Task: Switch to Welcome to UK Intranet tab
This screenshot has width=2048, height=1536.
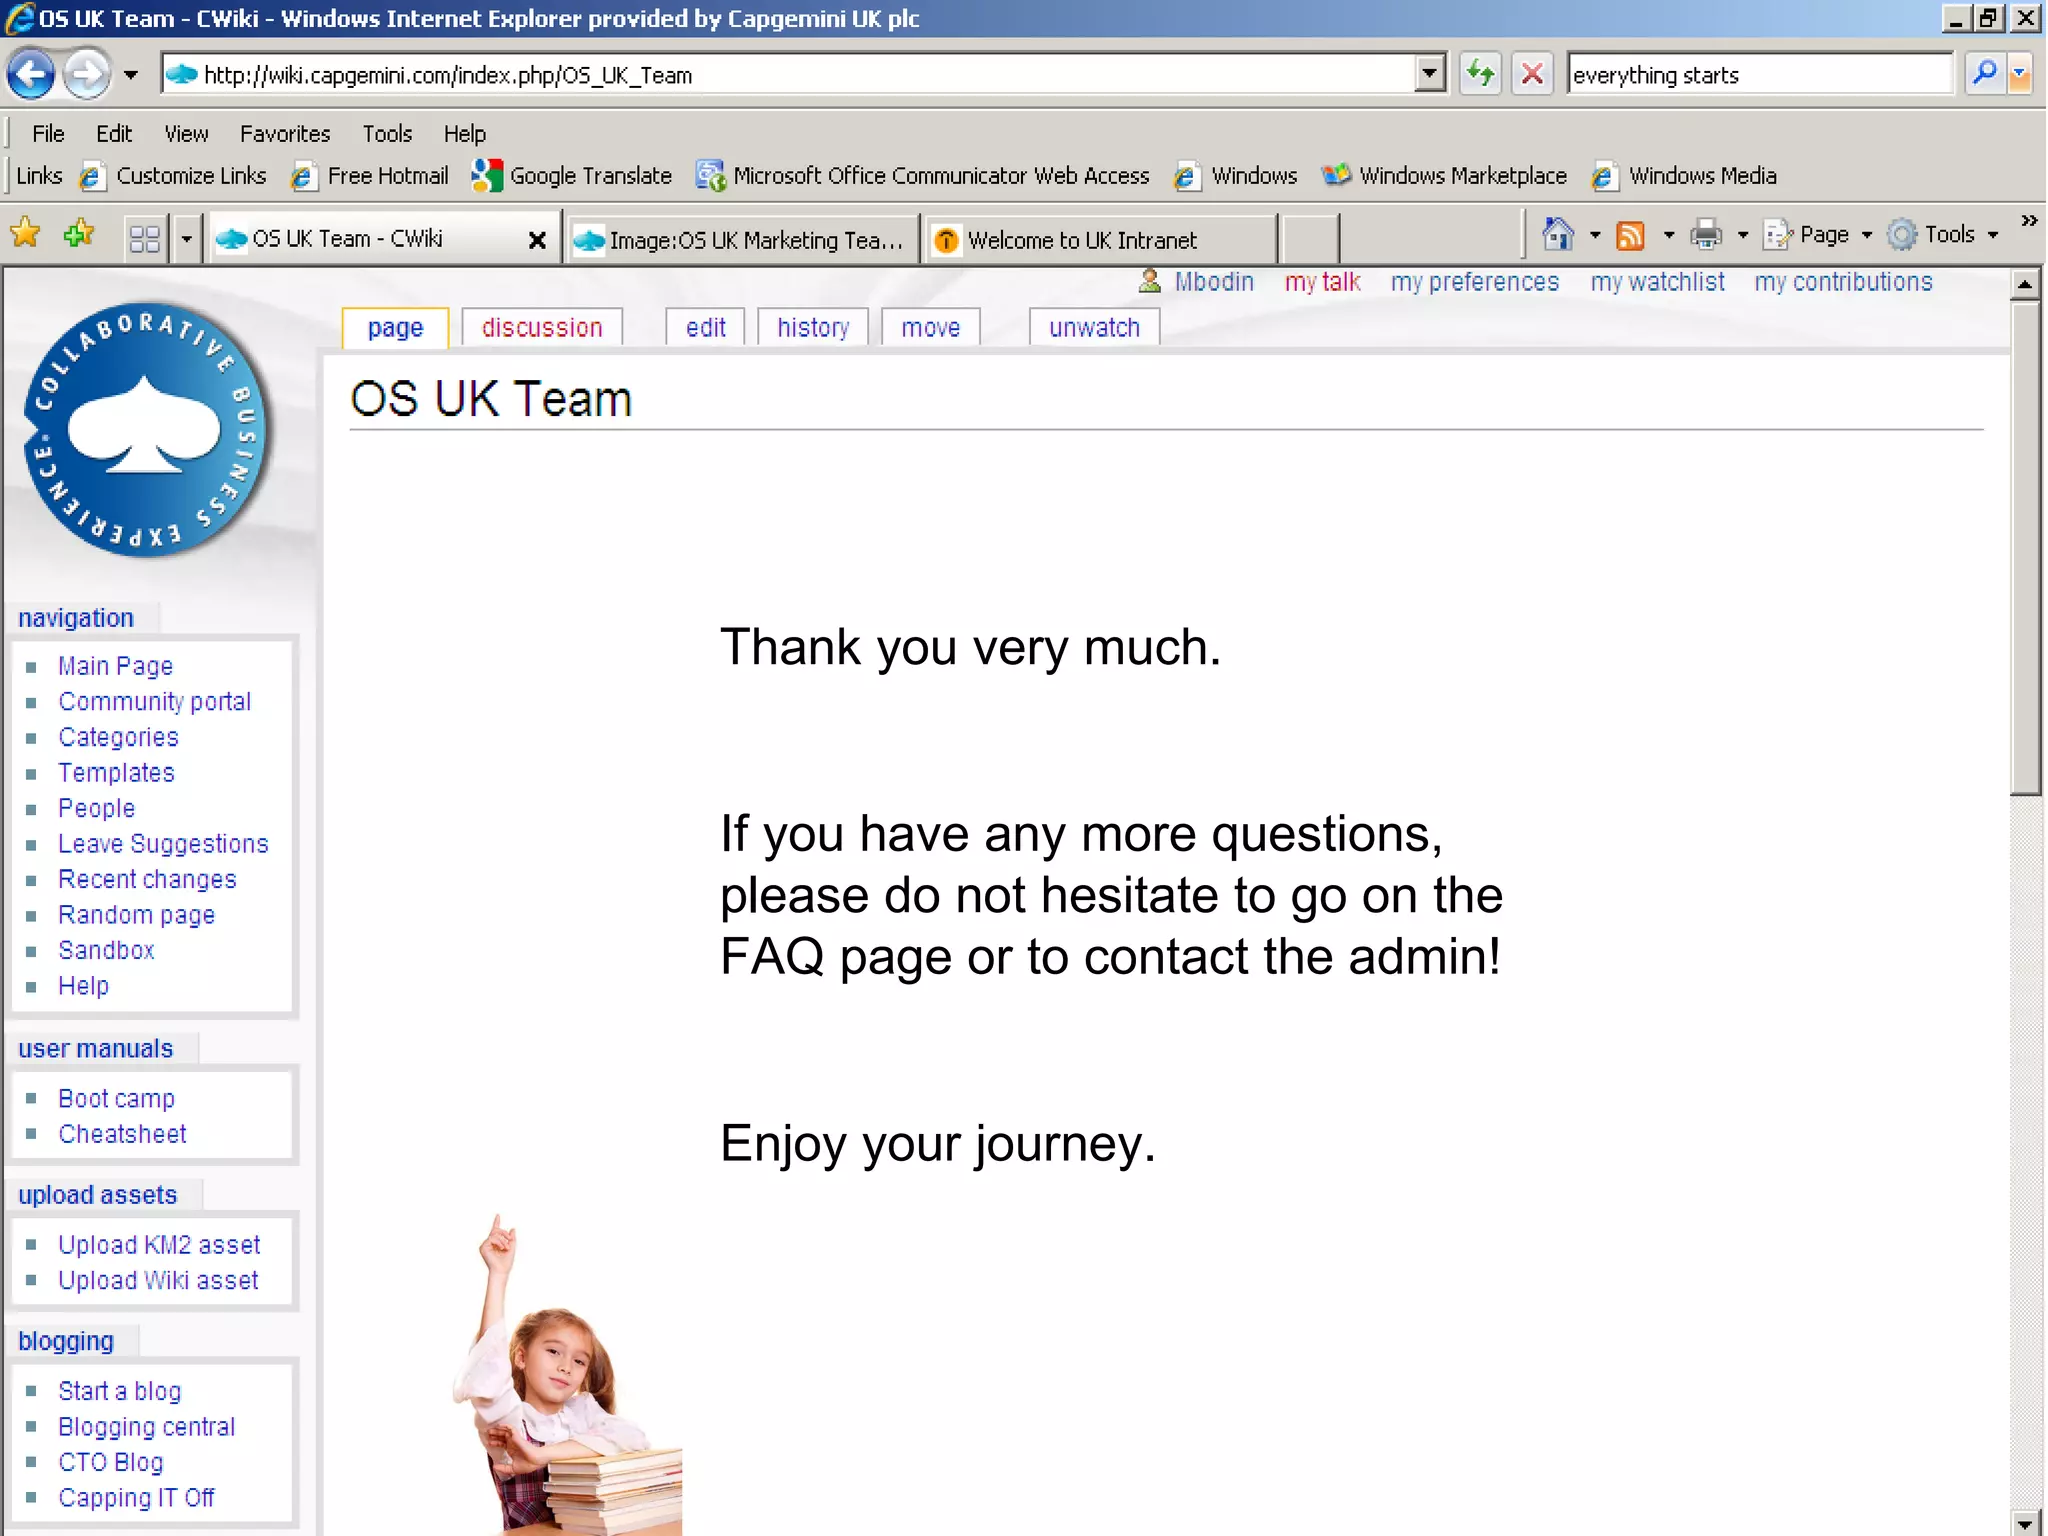Action: 1100,240
